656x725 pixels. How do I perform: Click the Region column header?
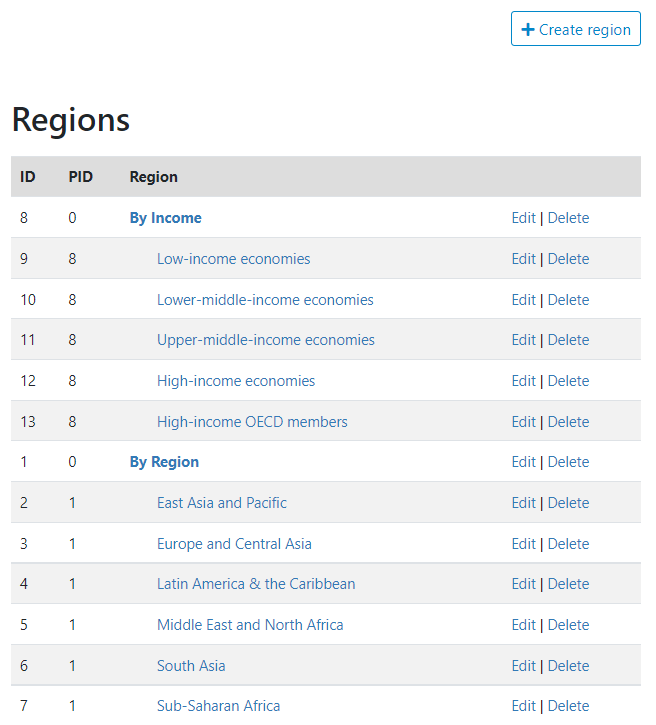[x=153, y=177]
